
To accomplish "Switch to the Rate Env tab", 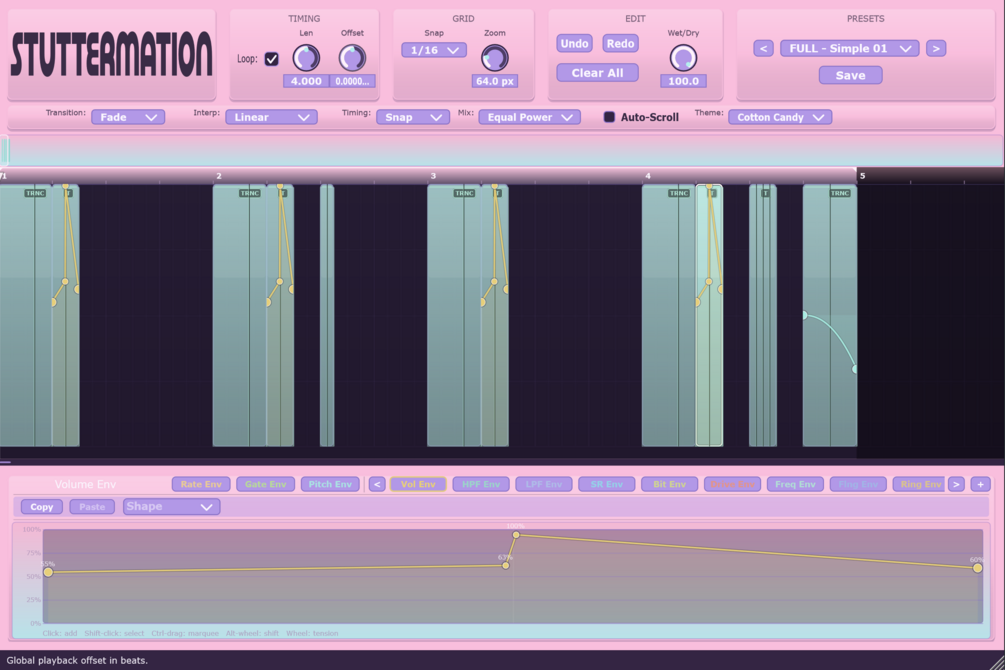I will coord(201,485).
